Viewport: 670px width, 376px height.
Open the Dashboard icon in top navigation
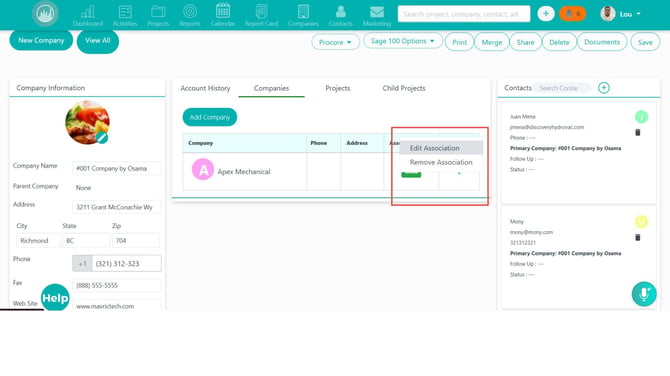click(88, 12)
